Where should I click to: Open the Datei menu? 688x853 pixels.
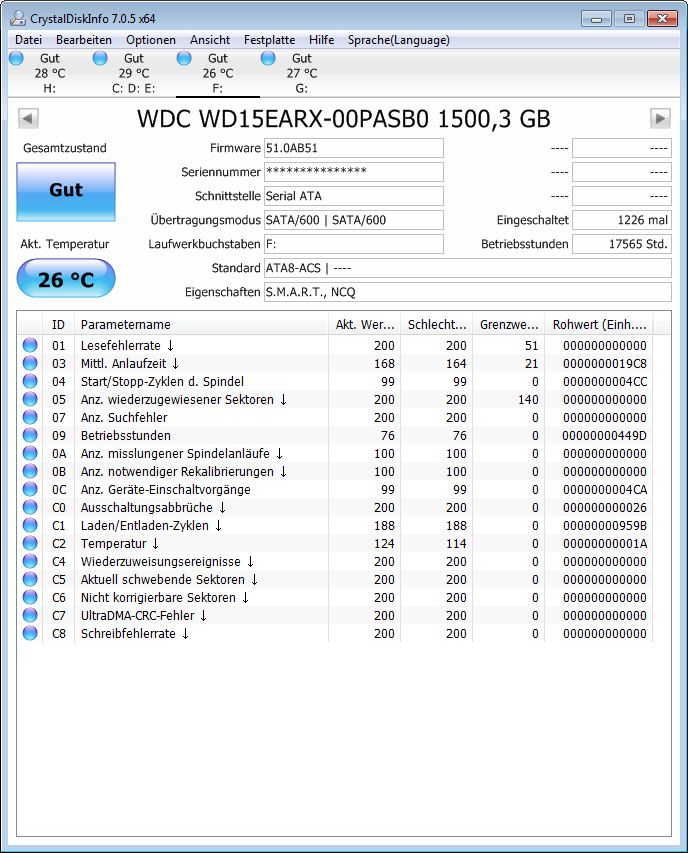tap(28, 40)
